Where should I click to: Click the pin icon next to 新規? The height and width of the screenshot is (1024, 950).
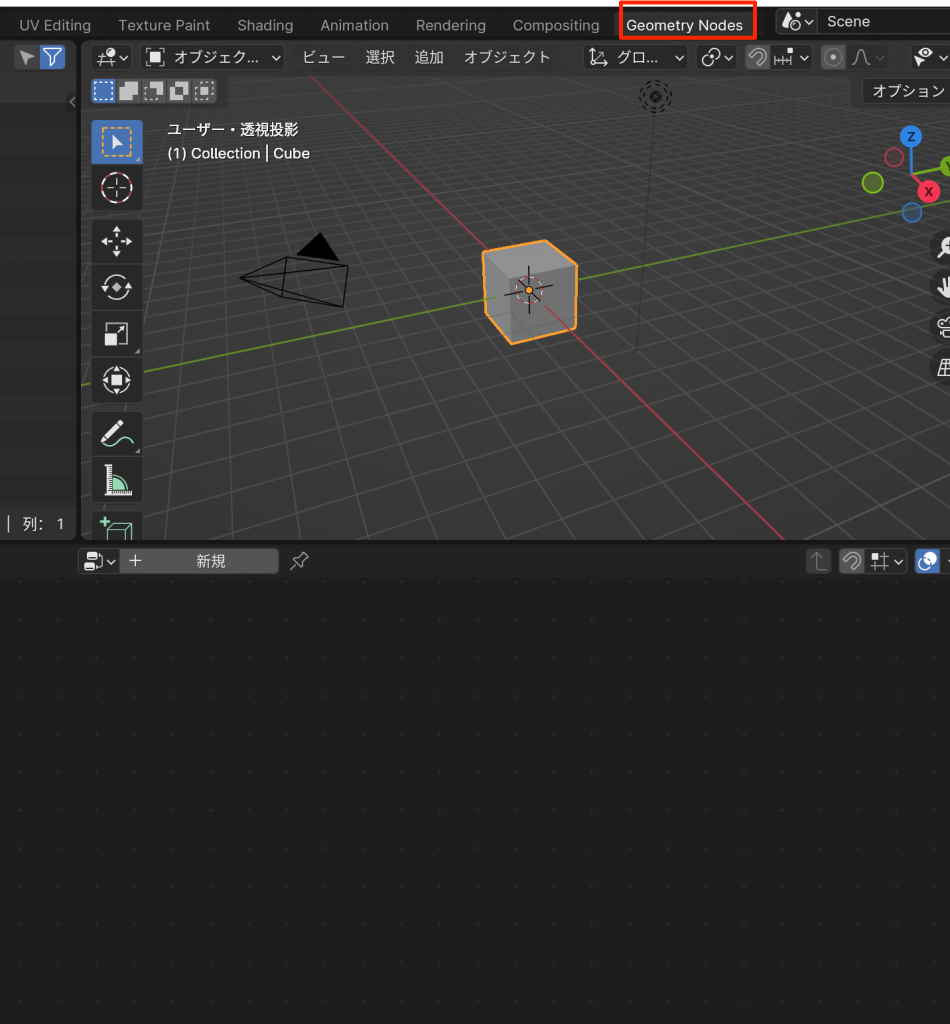coord(298,561)
